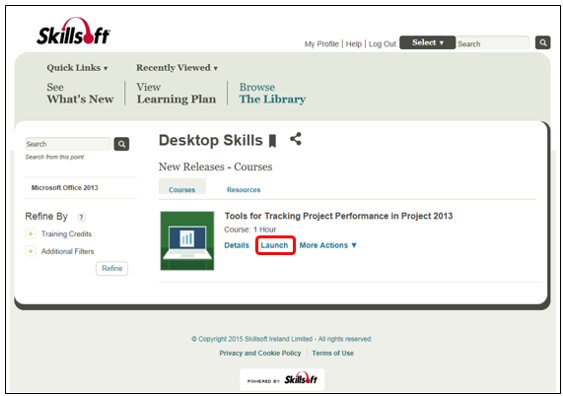Open the Terms of Use link

[x=333, y=353]
